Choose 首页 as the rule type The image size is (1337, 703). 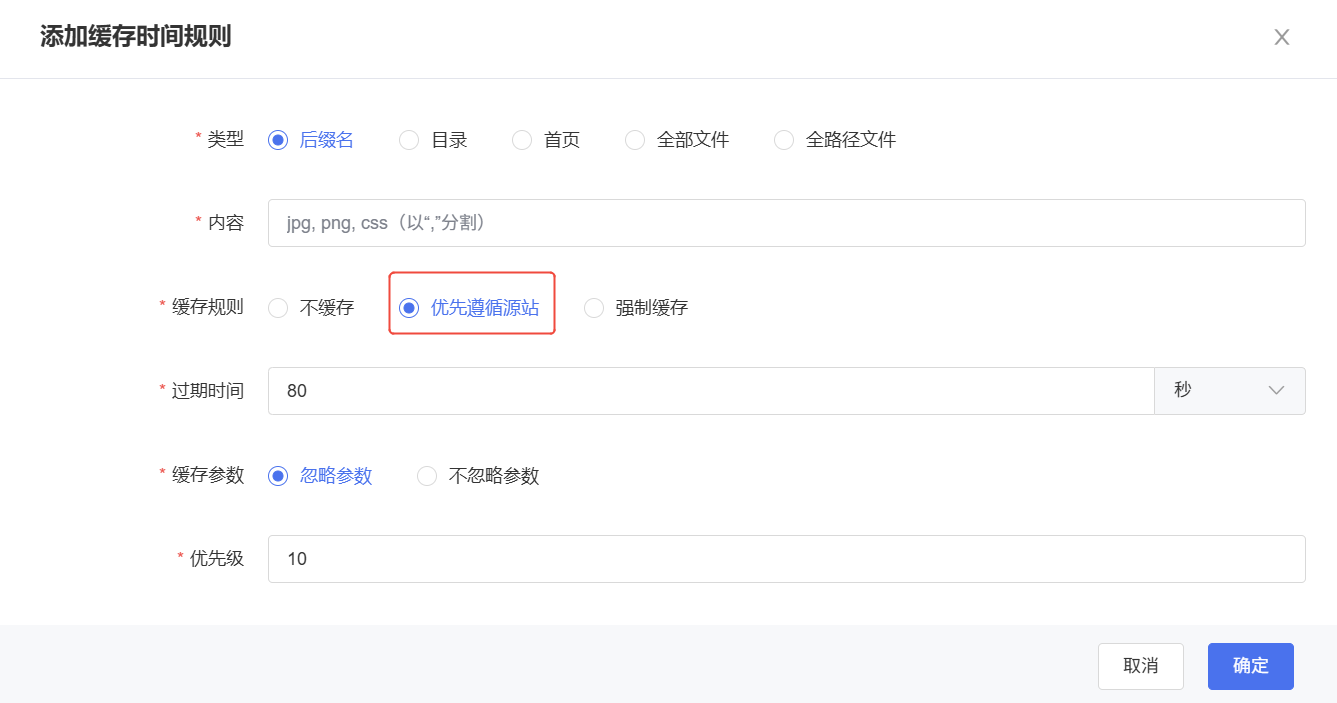point(522,140)
